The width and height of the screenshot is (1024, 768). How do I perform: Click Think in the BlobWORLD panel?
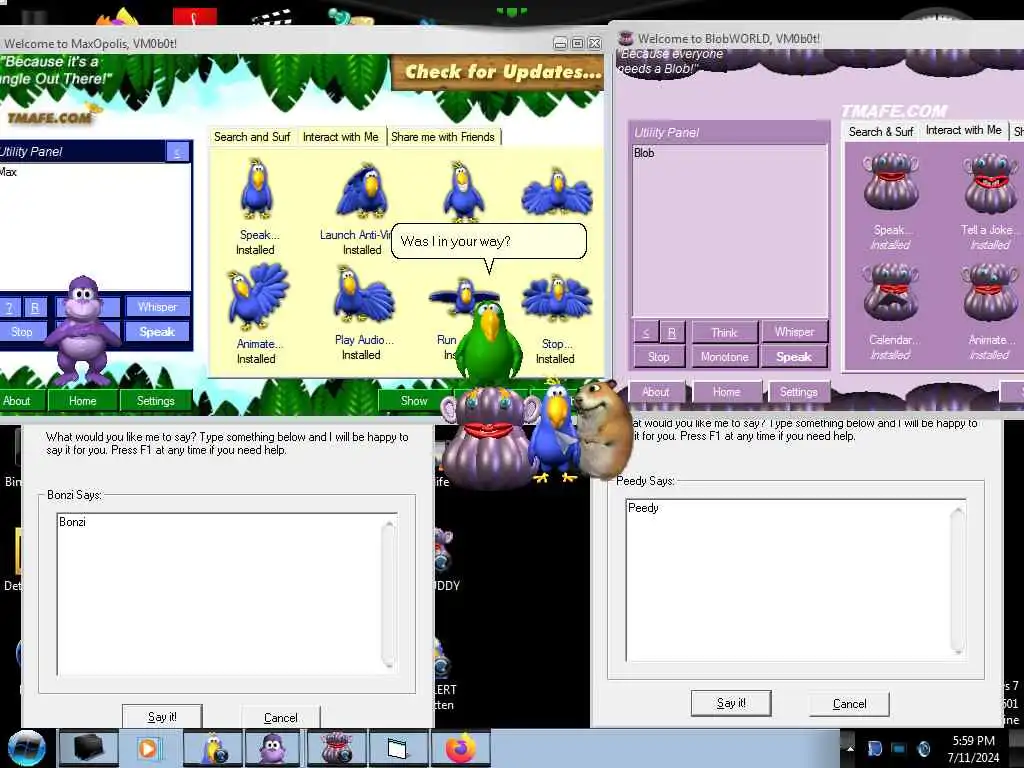pos(724,332)
